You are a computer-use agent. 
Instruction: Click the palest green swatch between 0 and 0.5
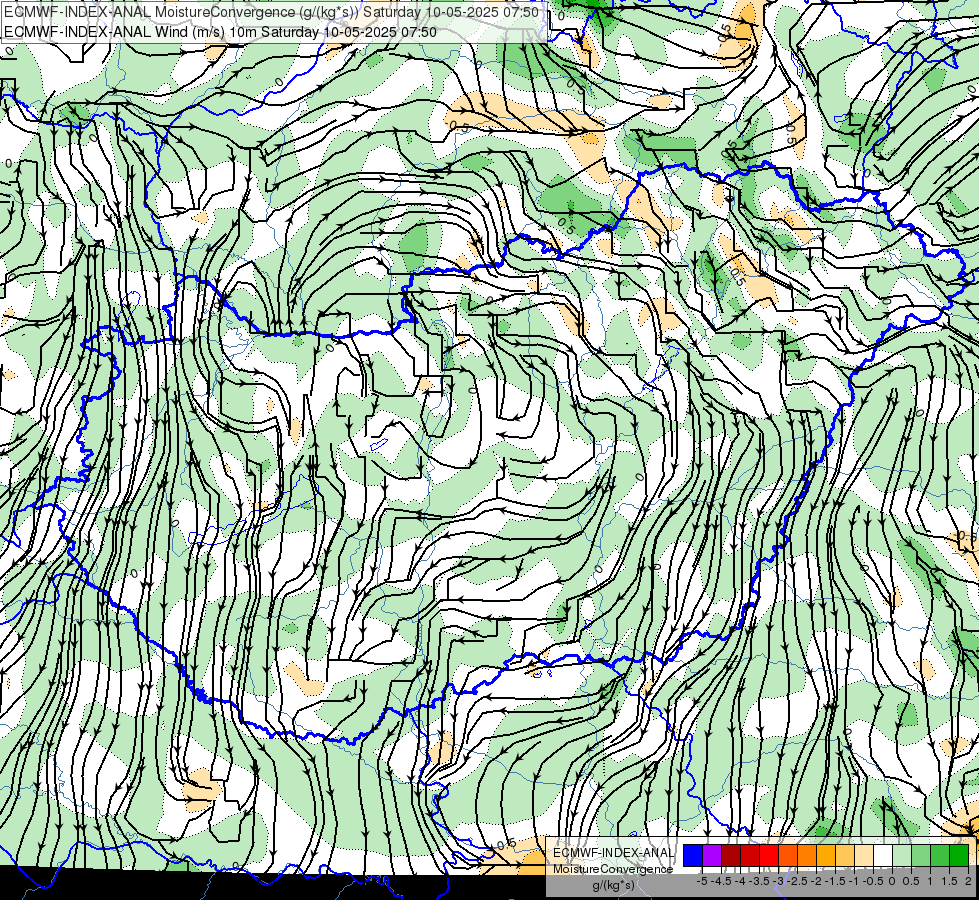coord(902,855)
